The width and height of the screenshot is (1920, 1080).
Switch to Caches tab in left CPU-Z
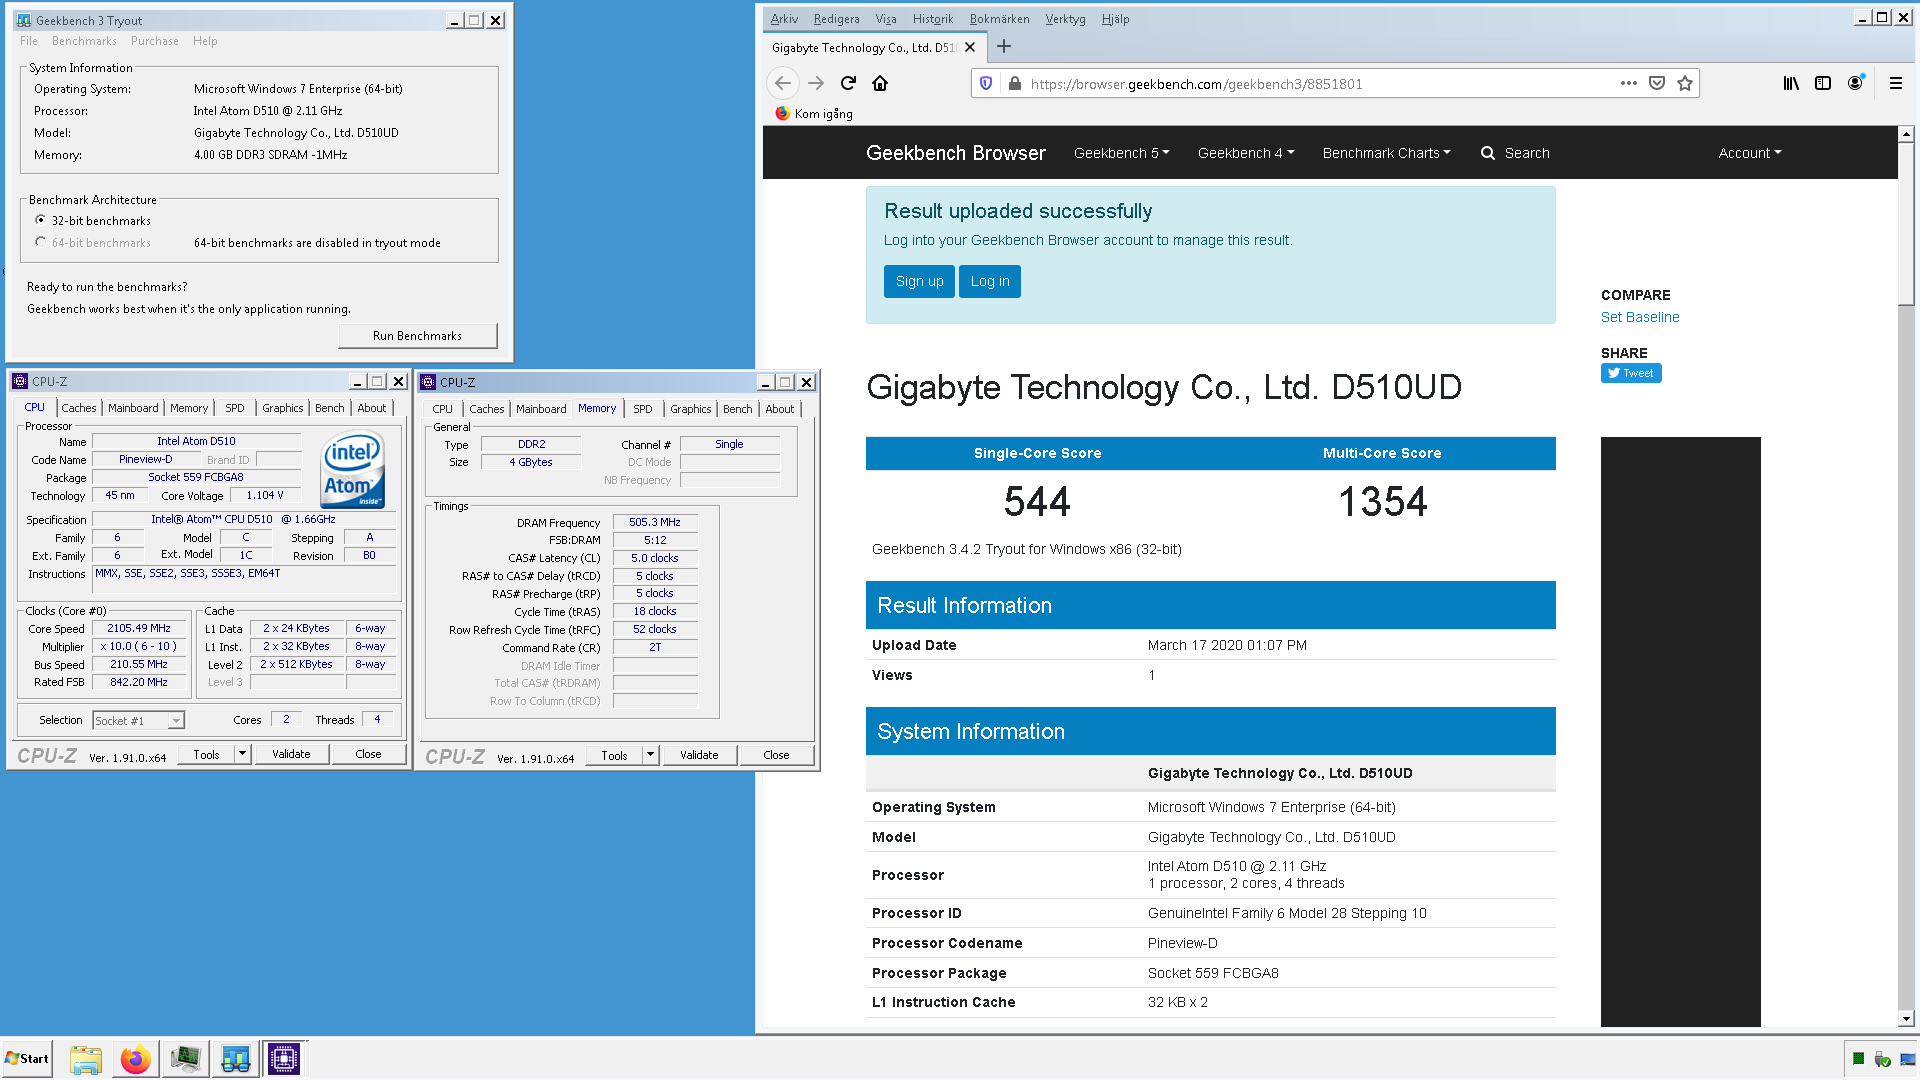point(79,408)
